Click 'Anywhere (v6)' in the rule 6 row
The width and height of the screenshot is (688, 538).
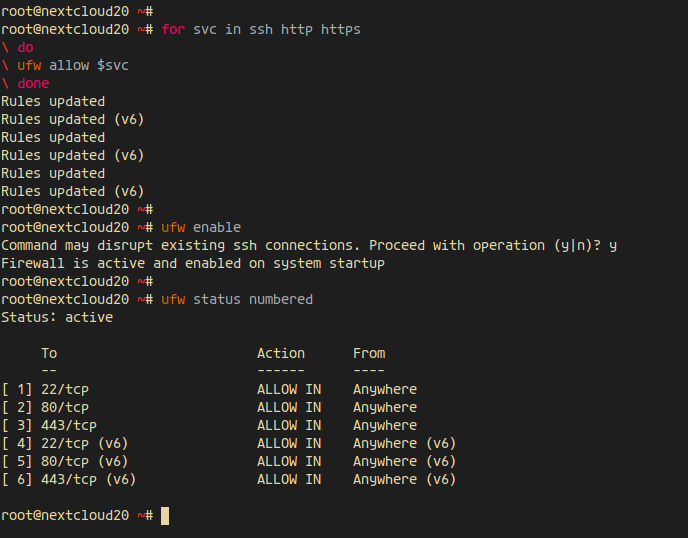pyautogui.click(x=405, y=479)
